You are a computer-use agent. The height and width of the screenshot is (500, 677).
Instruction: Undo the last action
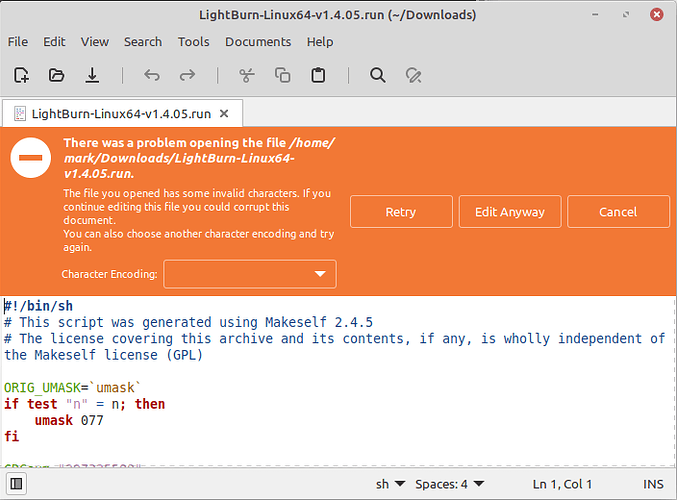point(152,75)
